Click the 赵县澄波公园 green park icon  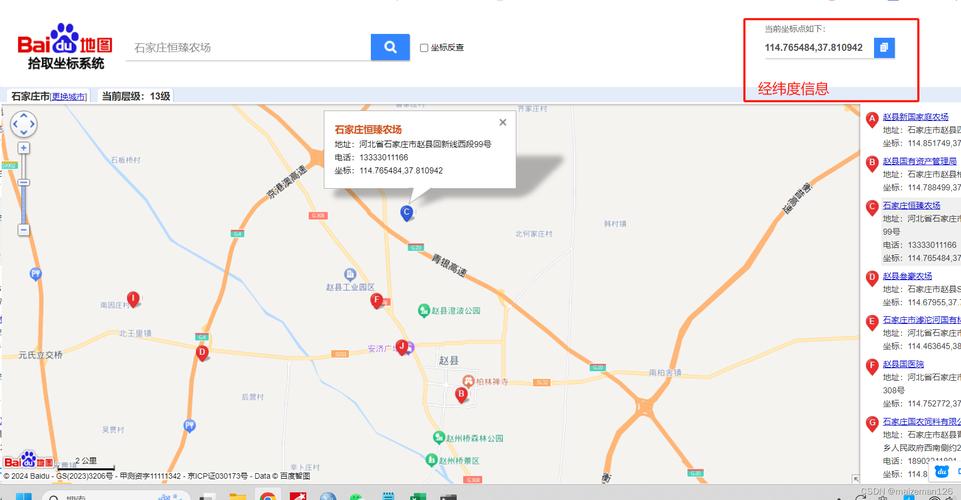(x=424, y=311)
